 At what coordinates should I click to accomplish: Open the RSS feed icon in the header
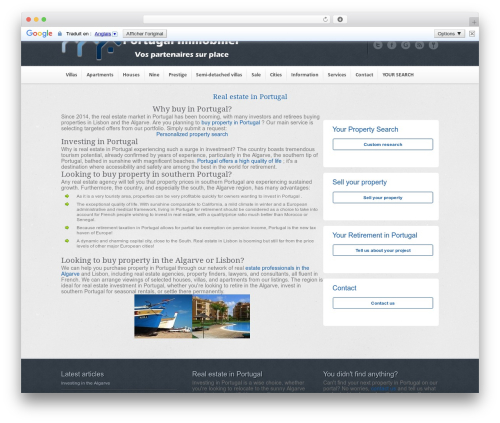419,45
